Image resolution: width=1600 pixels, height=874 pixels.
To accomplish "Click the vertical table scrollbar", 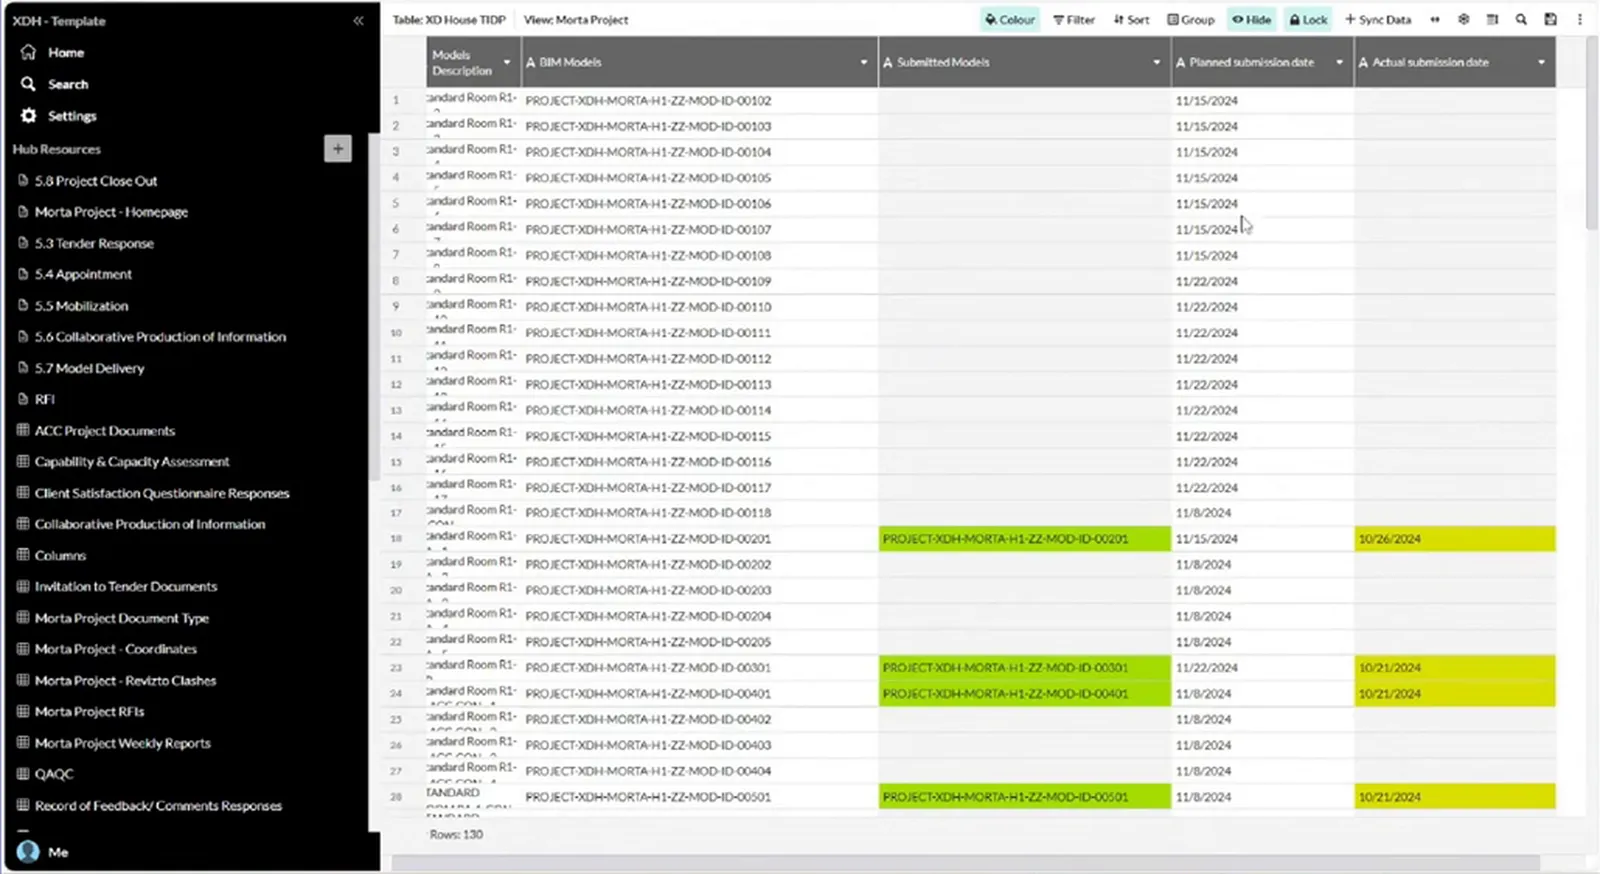I will click(x=1592, y=135).
